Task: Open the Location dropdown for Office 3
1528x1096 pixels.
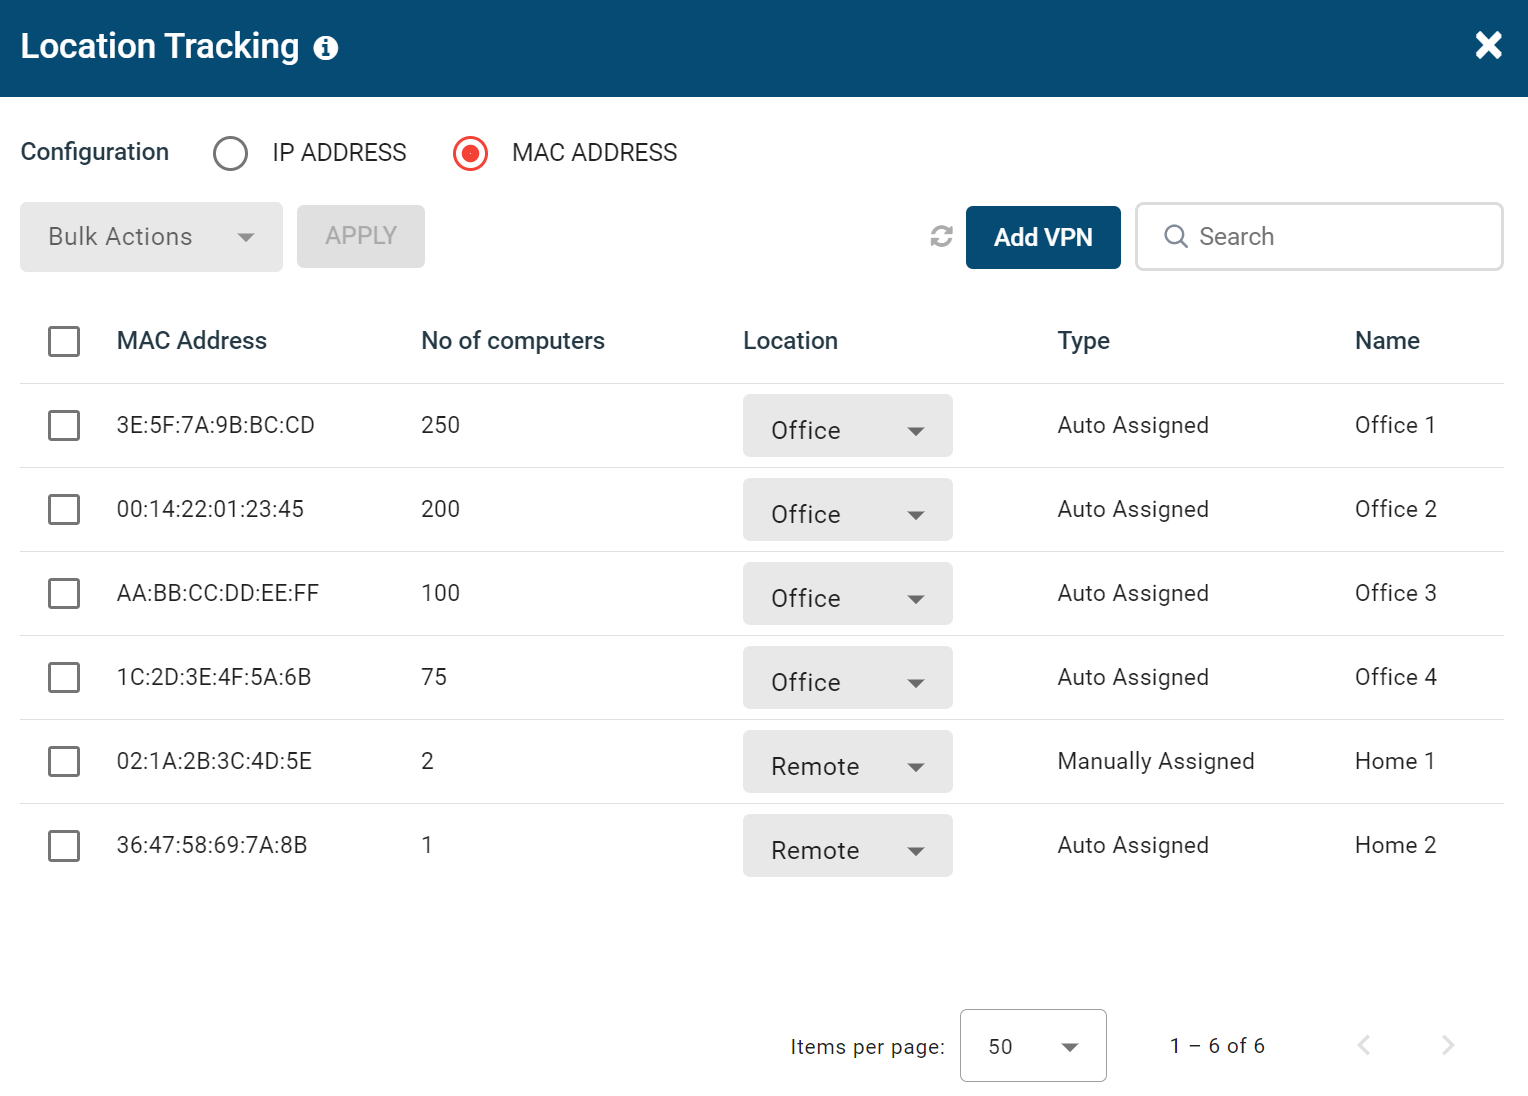Action: (x=847, y=594)
